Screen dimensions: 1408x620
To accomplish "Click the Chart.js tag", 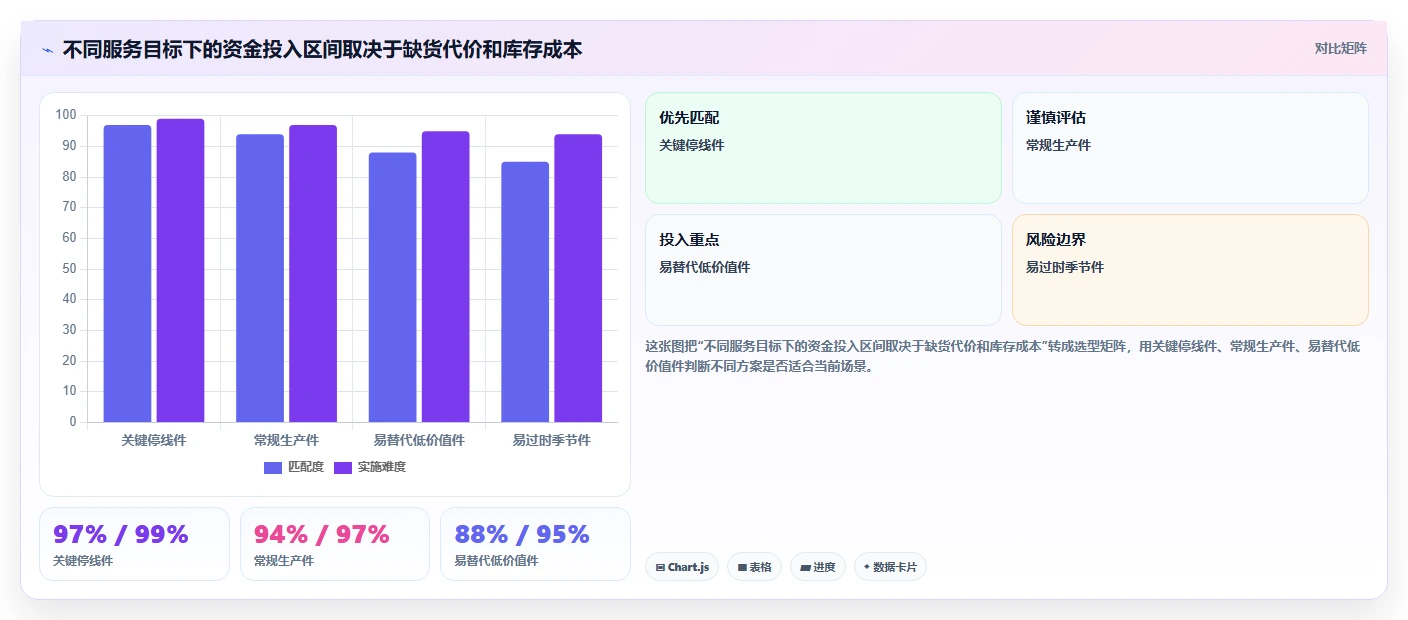I will [x=682, y=567].
